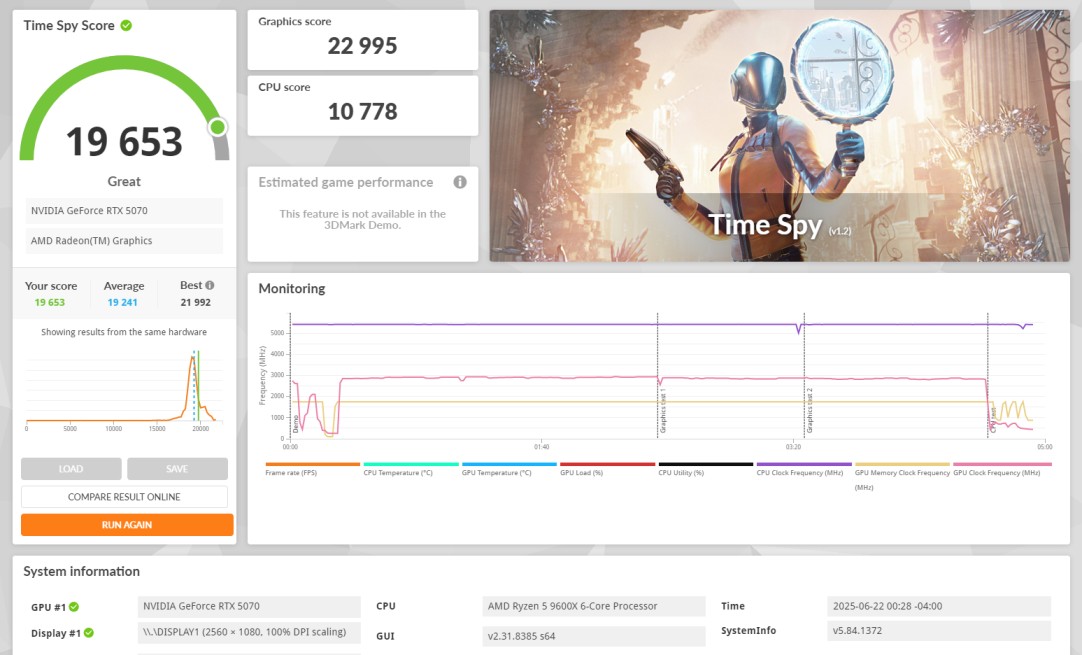Open Compare Result Online
Viewport: 1082px width, 655px height.
(124, 497)
